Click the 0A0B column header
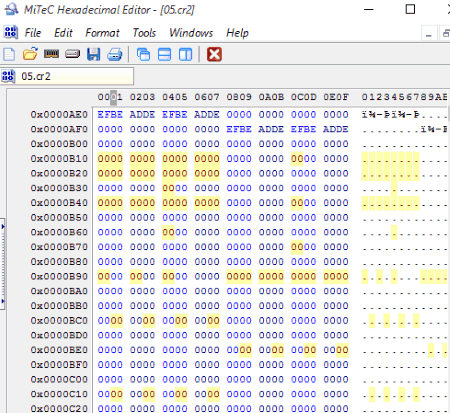 click(x=271, y=97)
